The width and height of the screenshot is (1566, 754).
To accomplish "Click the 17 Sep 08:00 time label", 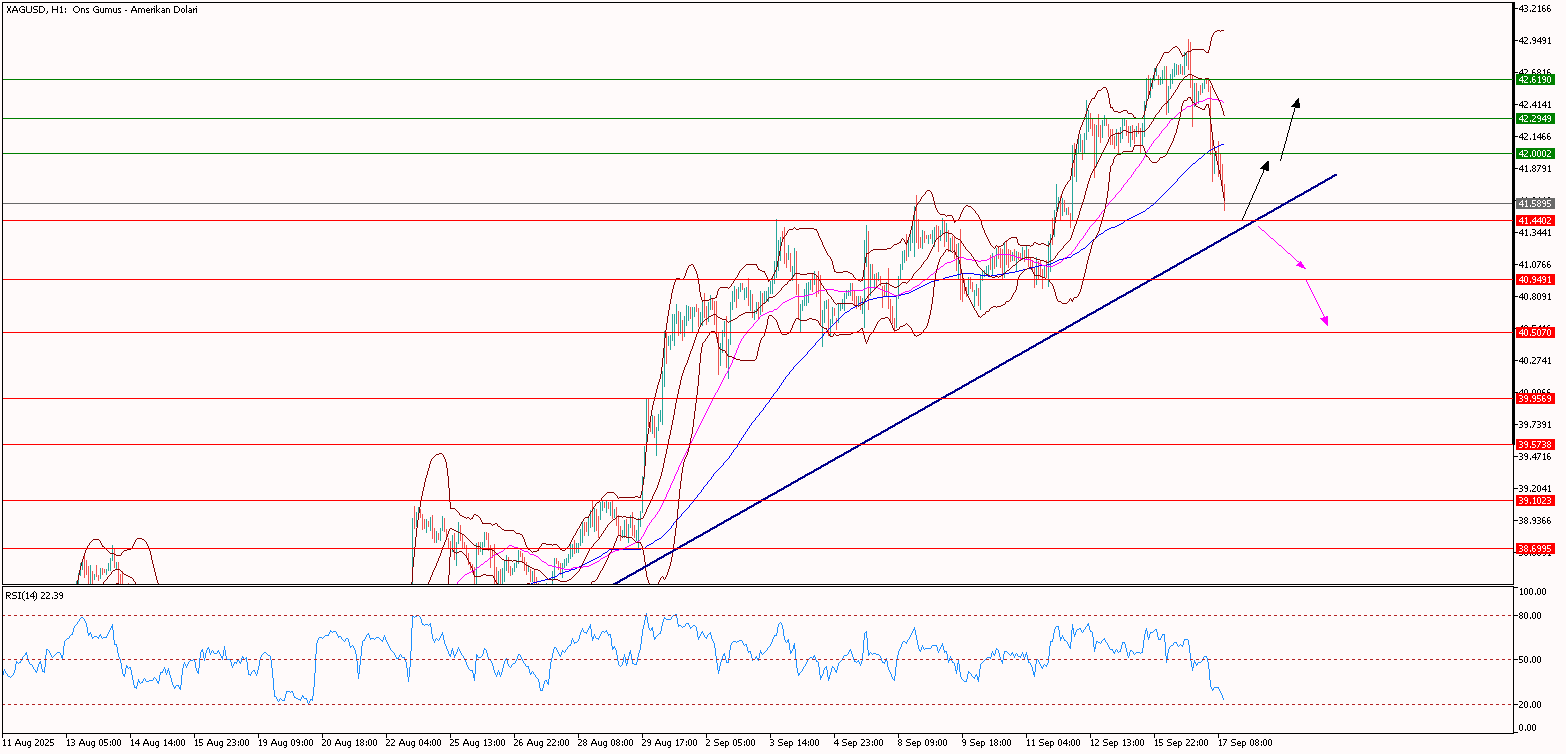I will click(1247, 744).
